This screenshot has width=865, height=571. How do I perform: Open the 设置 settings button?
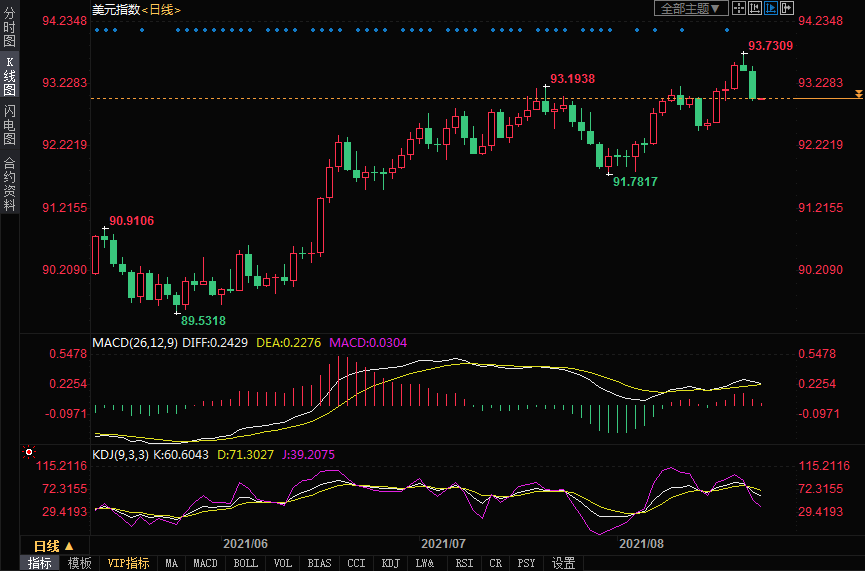click(564, 563)
